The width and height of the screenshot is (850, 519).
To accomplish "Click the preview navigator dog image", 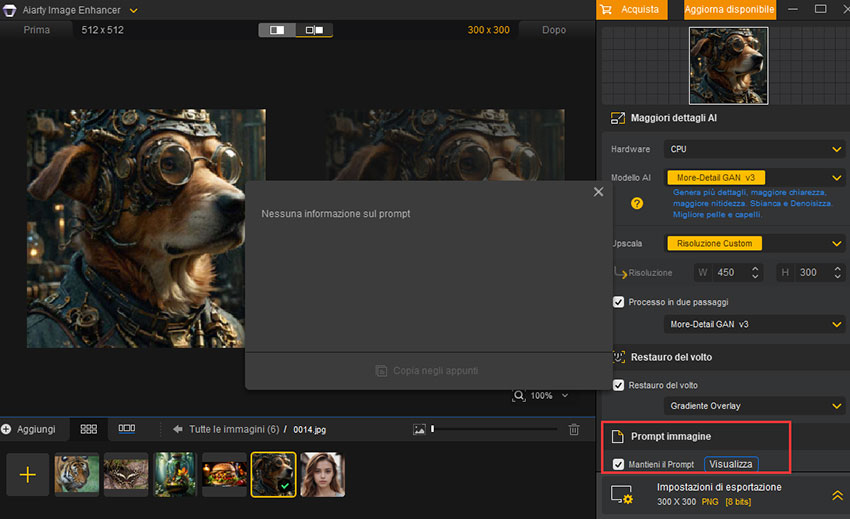I will point(728,66).
